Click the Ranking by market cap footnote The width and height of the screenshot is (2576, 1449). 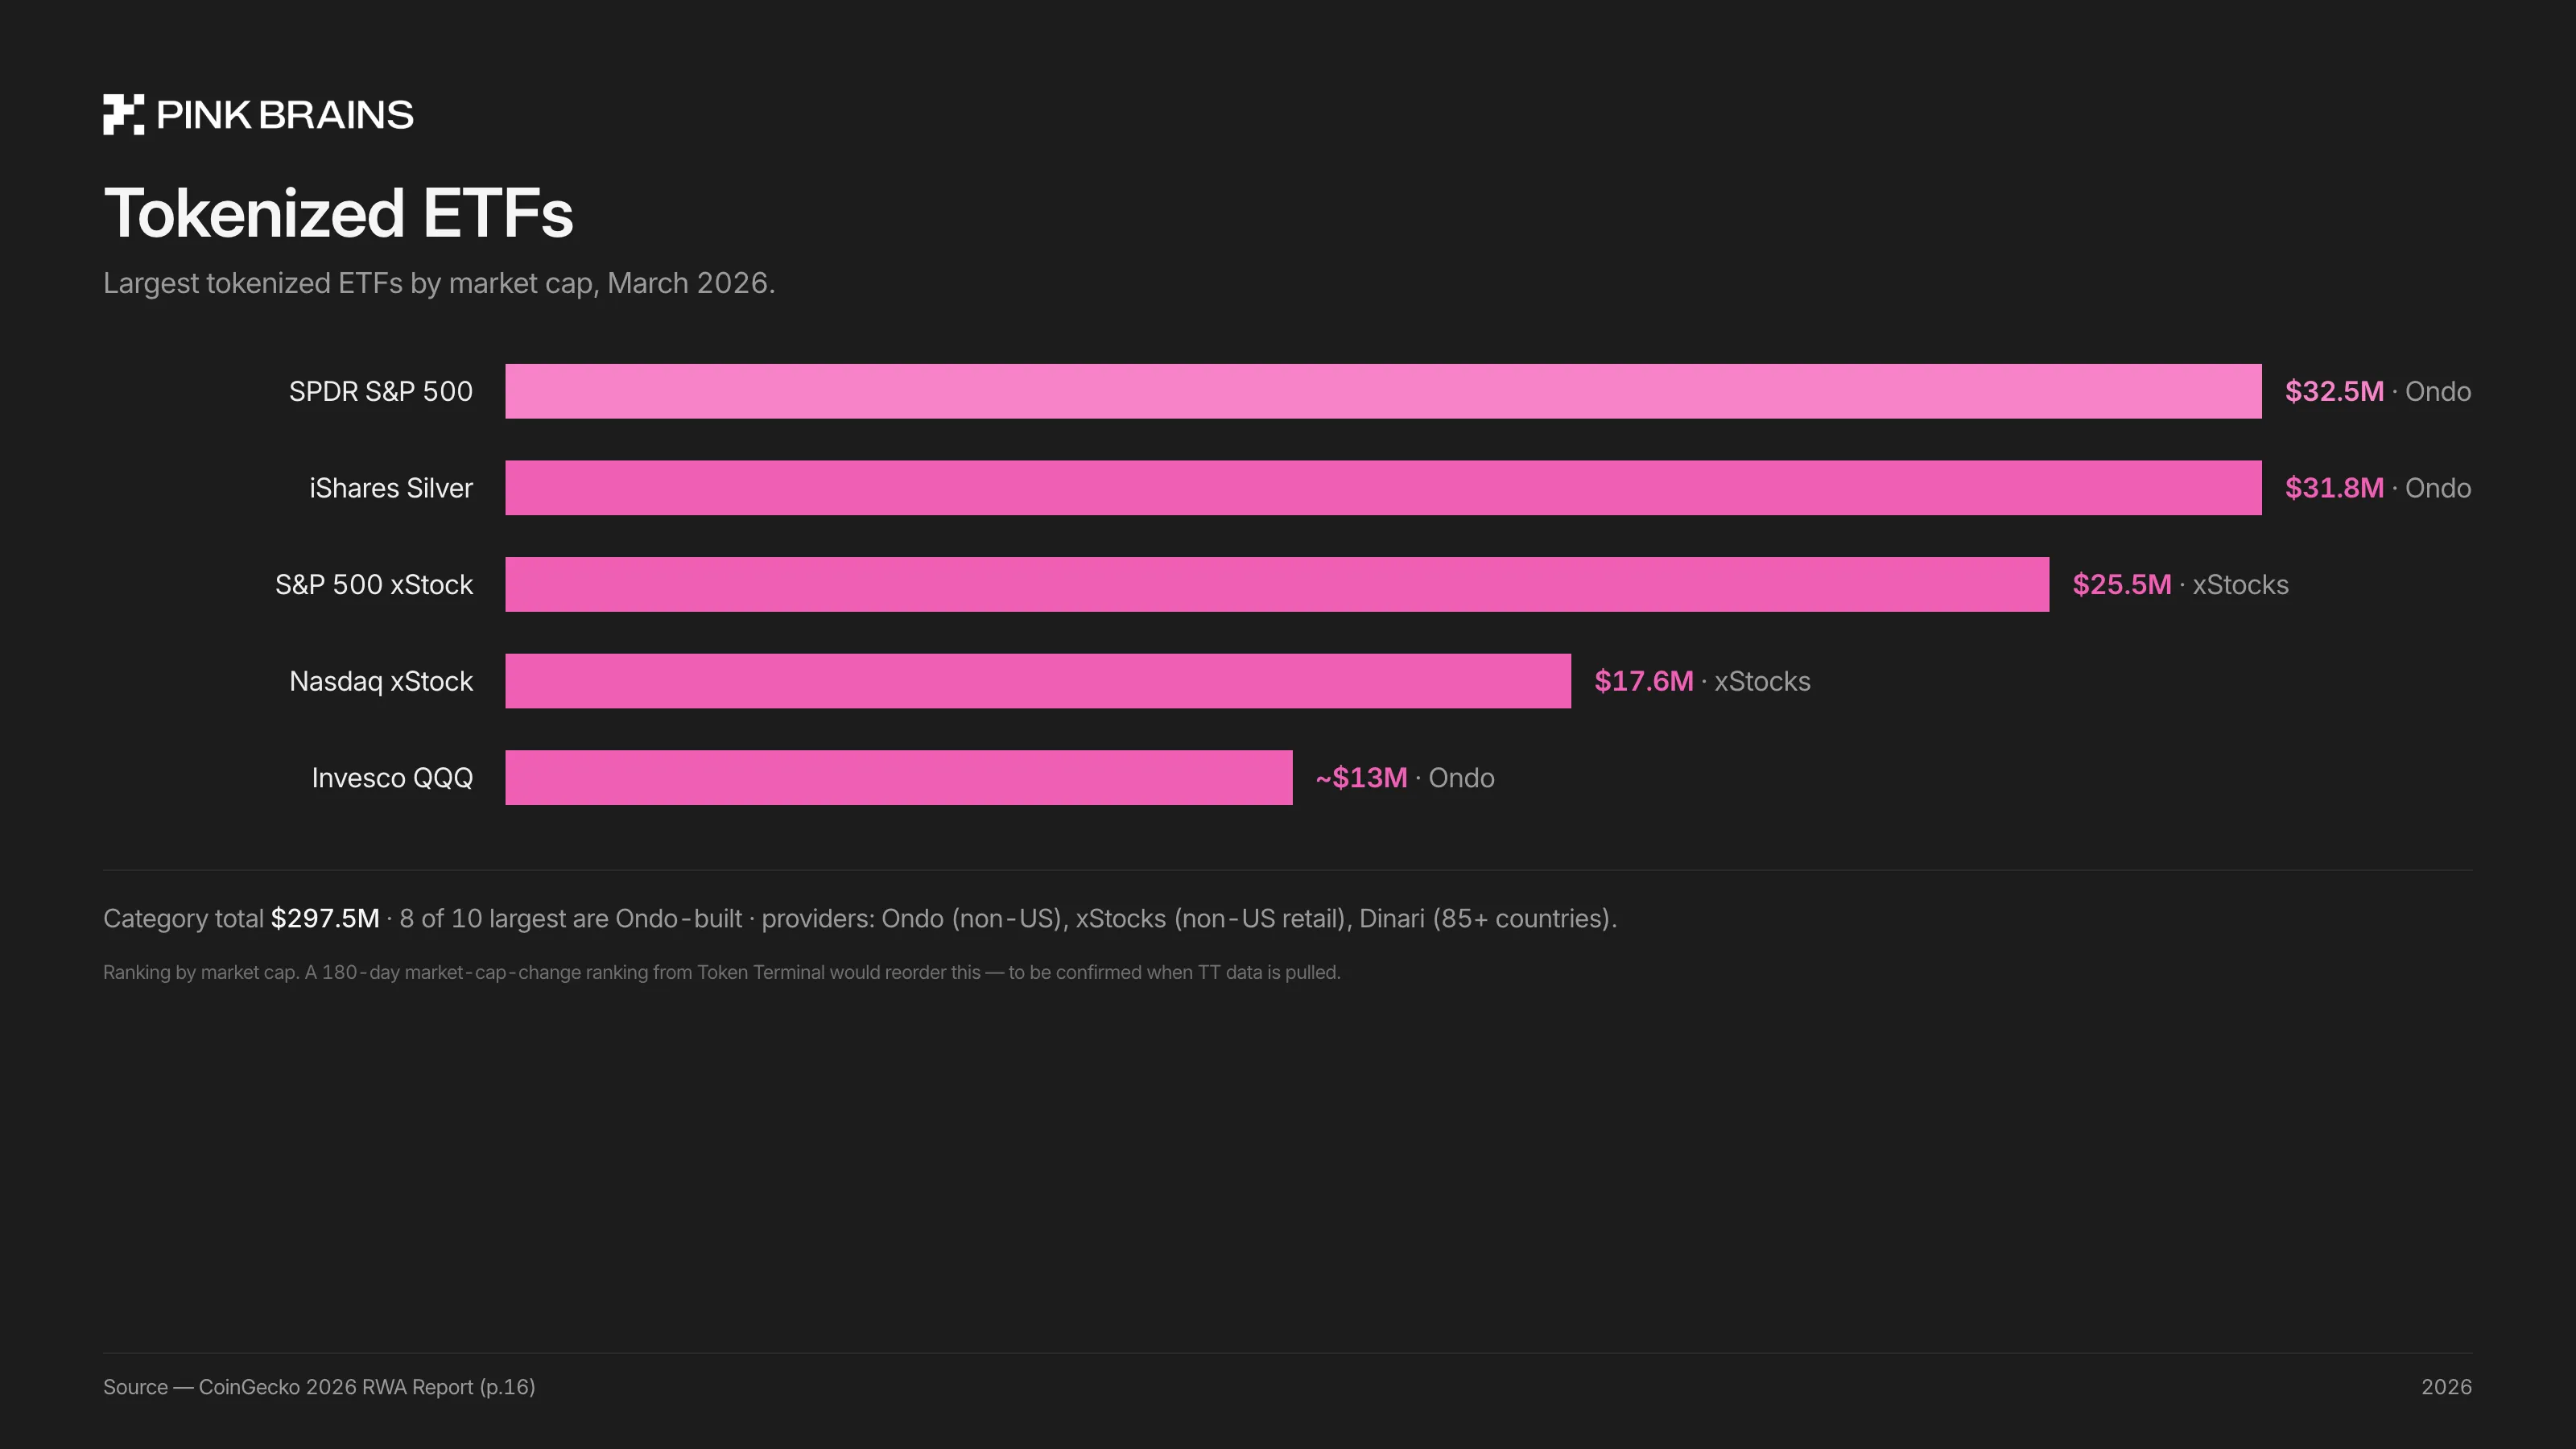click(722, 973)
